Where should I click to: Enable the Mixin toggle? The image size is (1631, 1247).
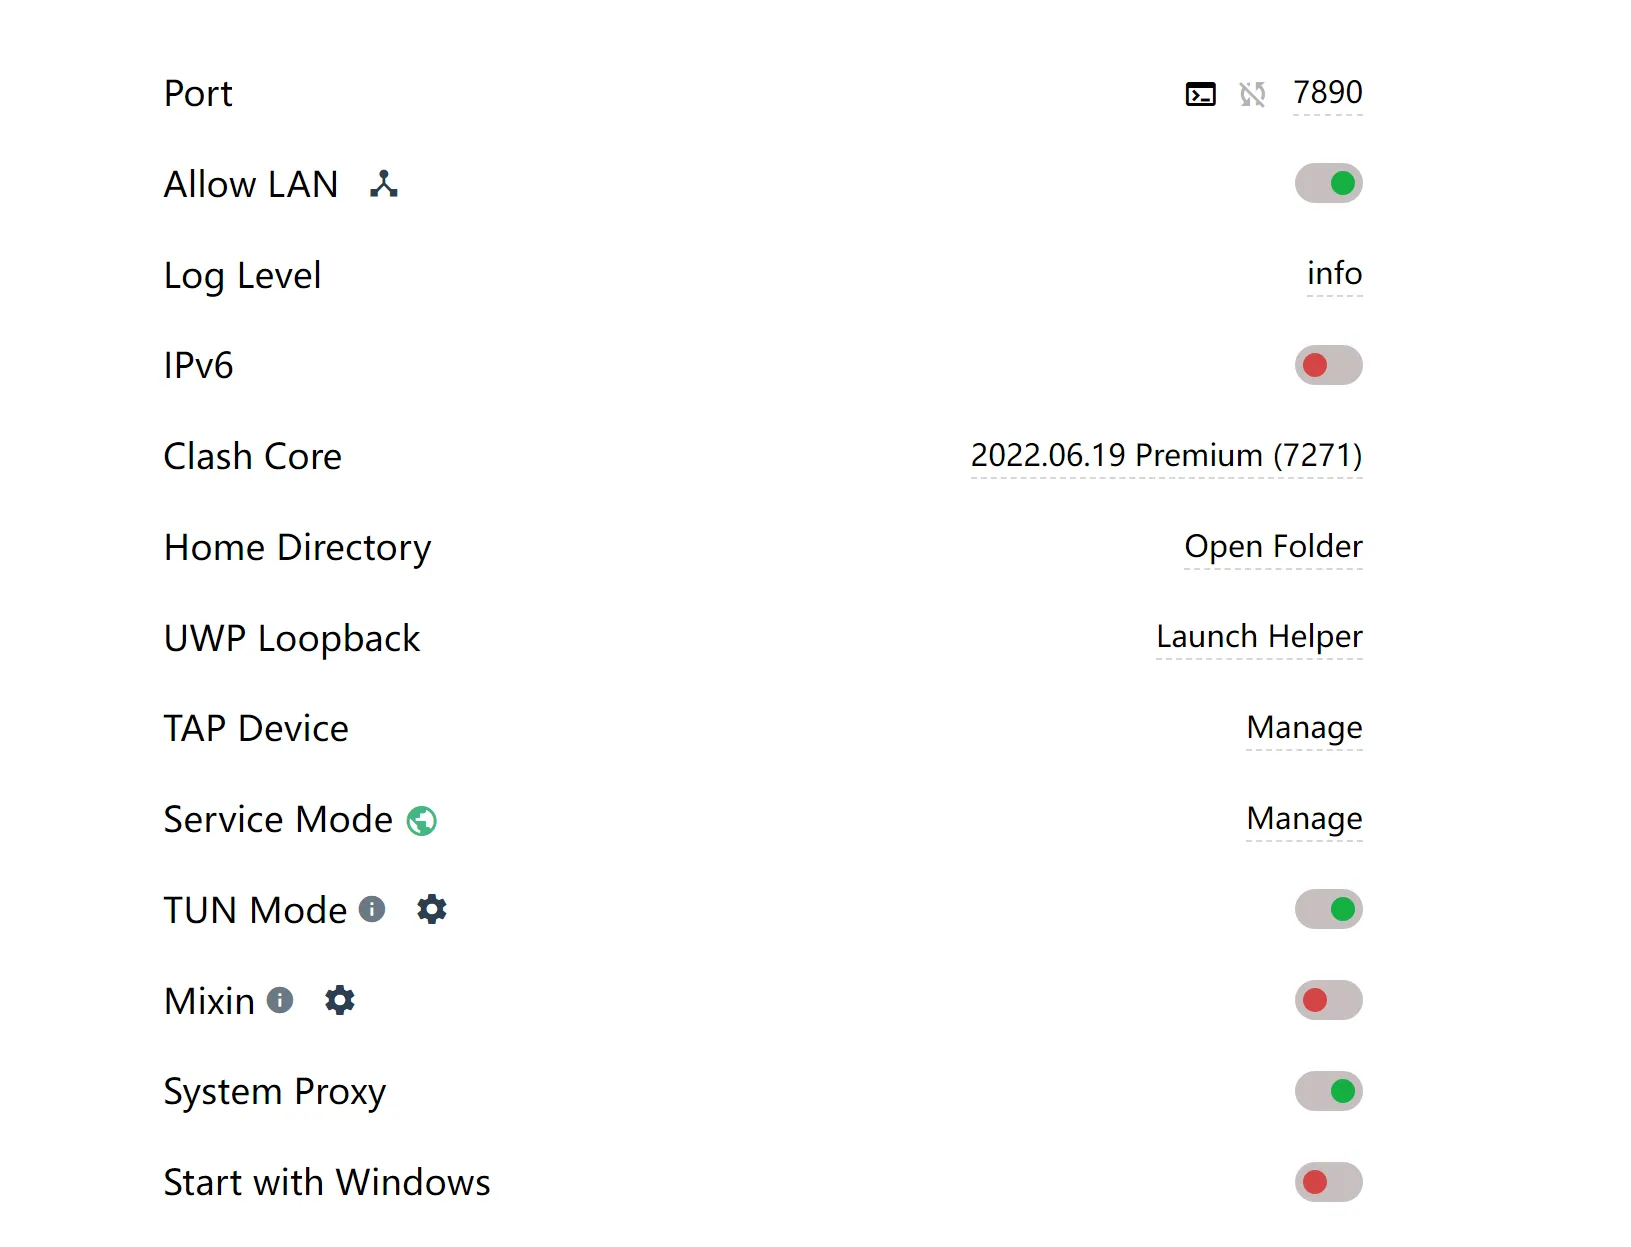point(1328,1000)
